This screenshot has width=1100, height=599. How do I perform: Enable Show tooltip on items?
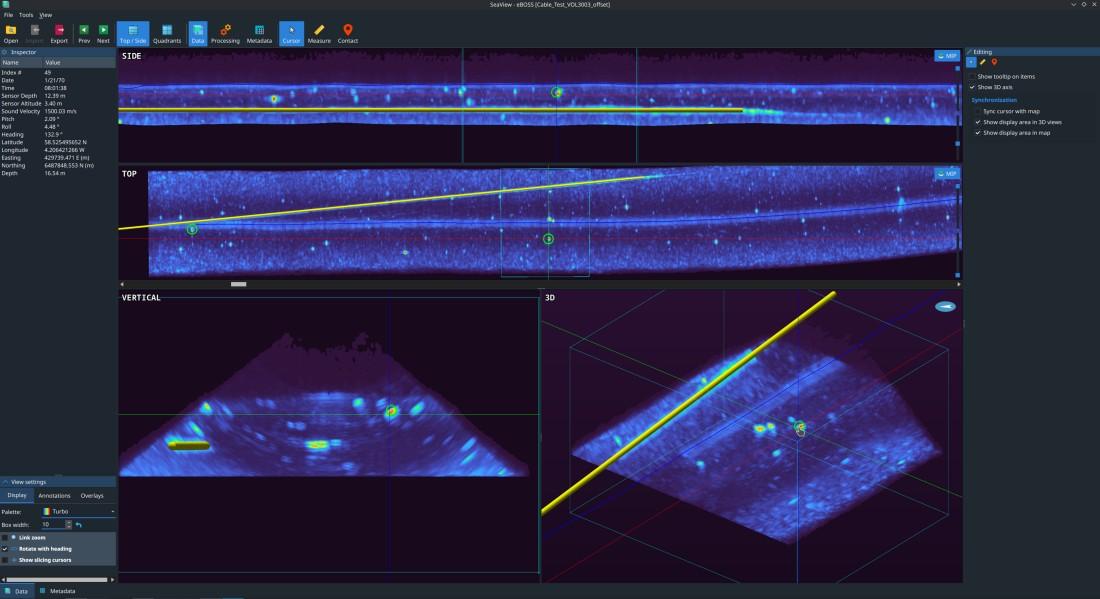972,76
